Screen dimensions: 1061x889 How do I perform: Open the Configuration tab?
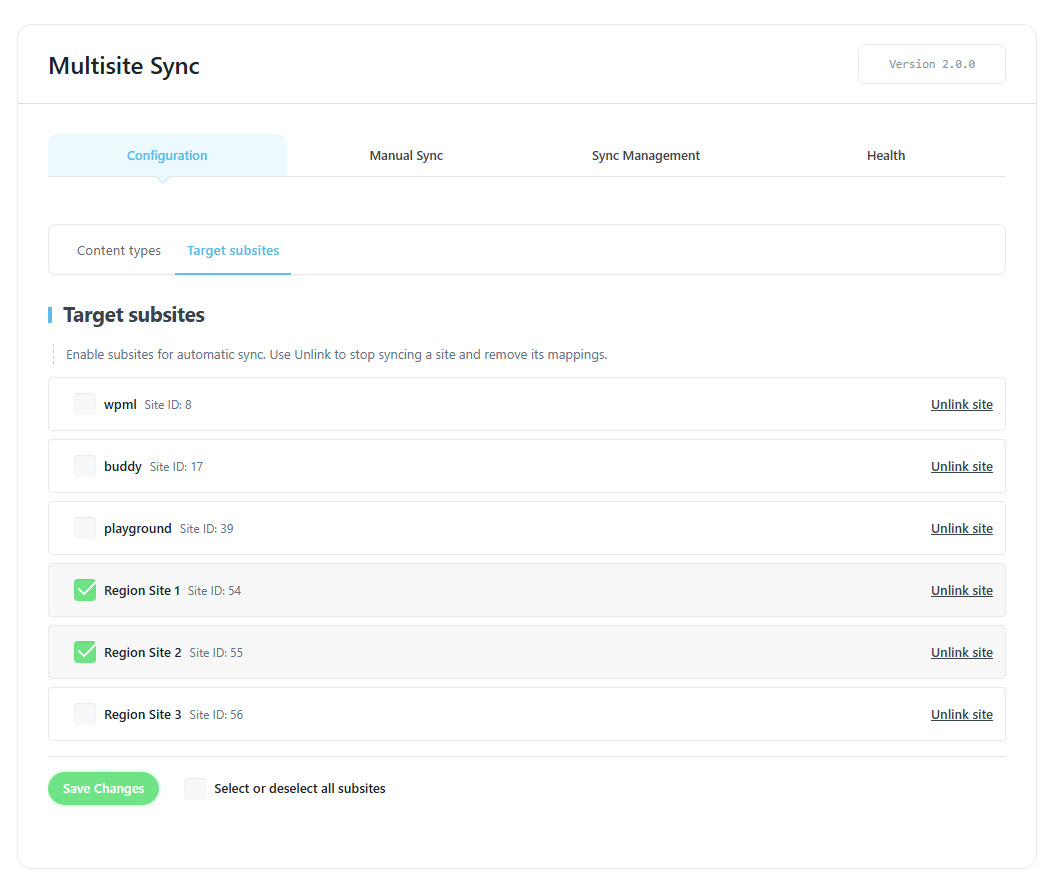tap(167, 156)
